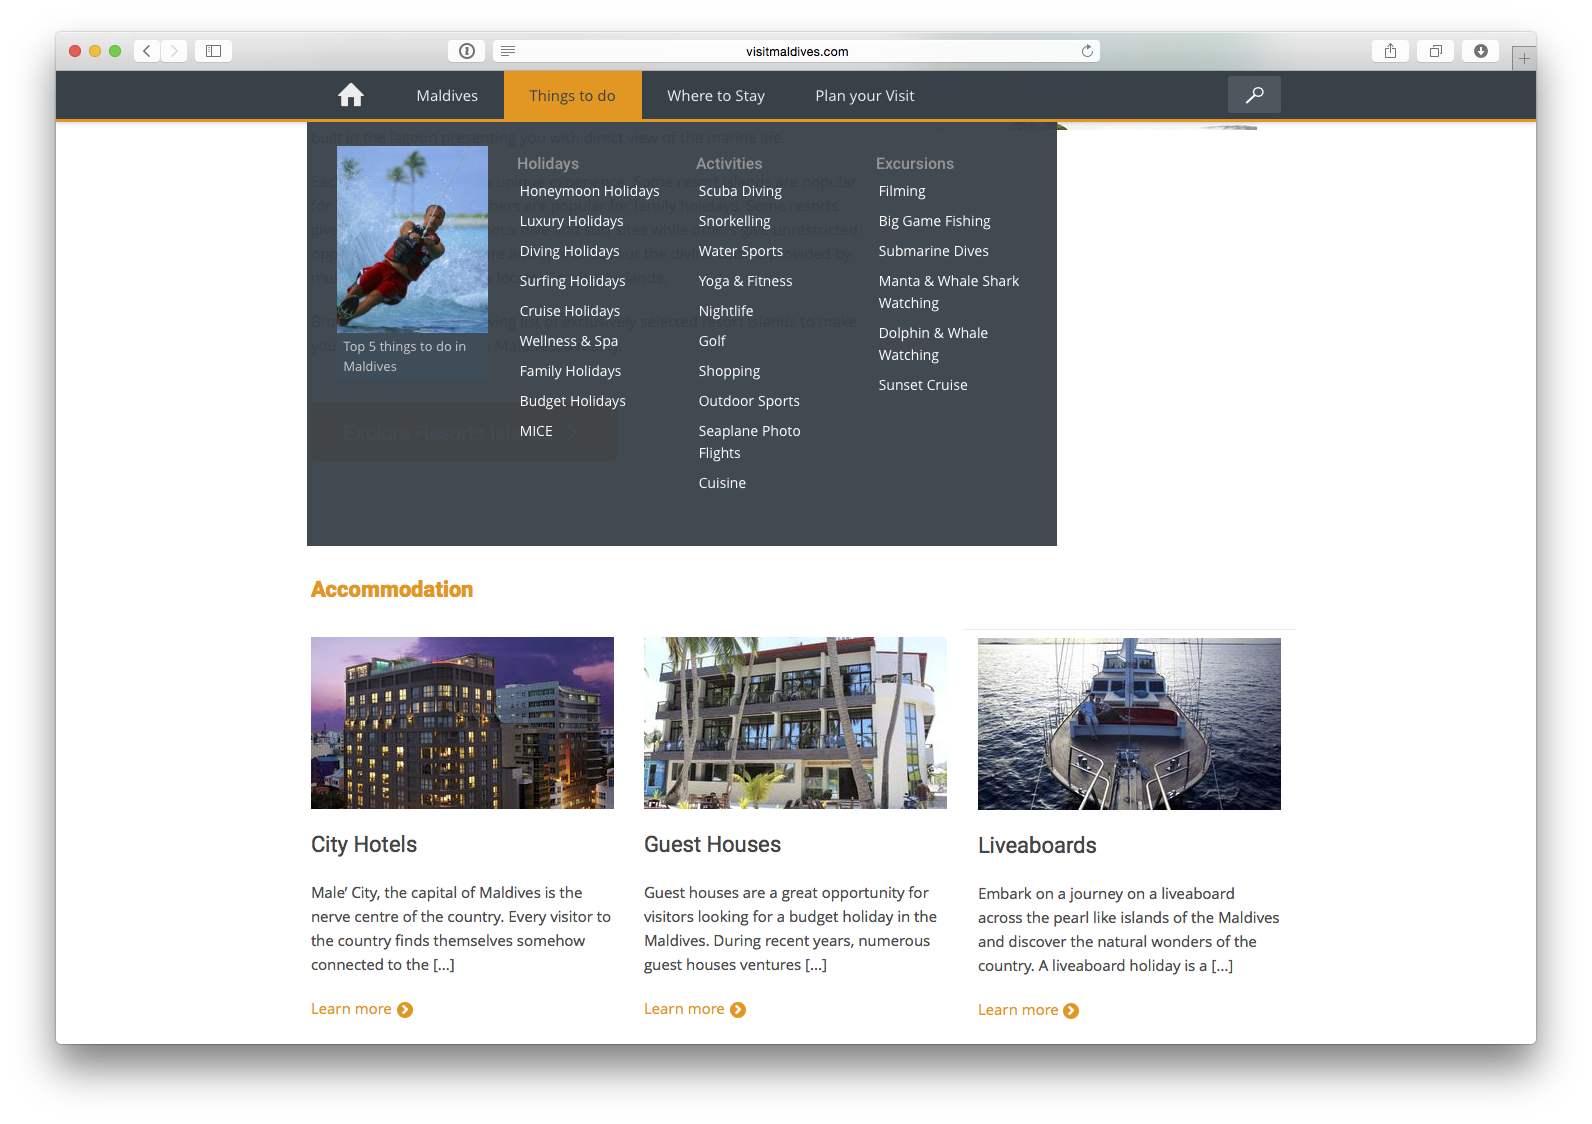Choose Honeymoon Holidays from menu
The image size is (1592, 1124).
[x=589, y=191]
